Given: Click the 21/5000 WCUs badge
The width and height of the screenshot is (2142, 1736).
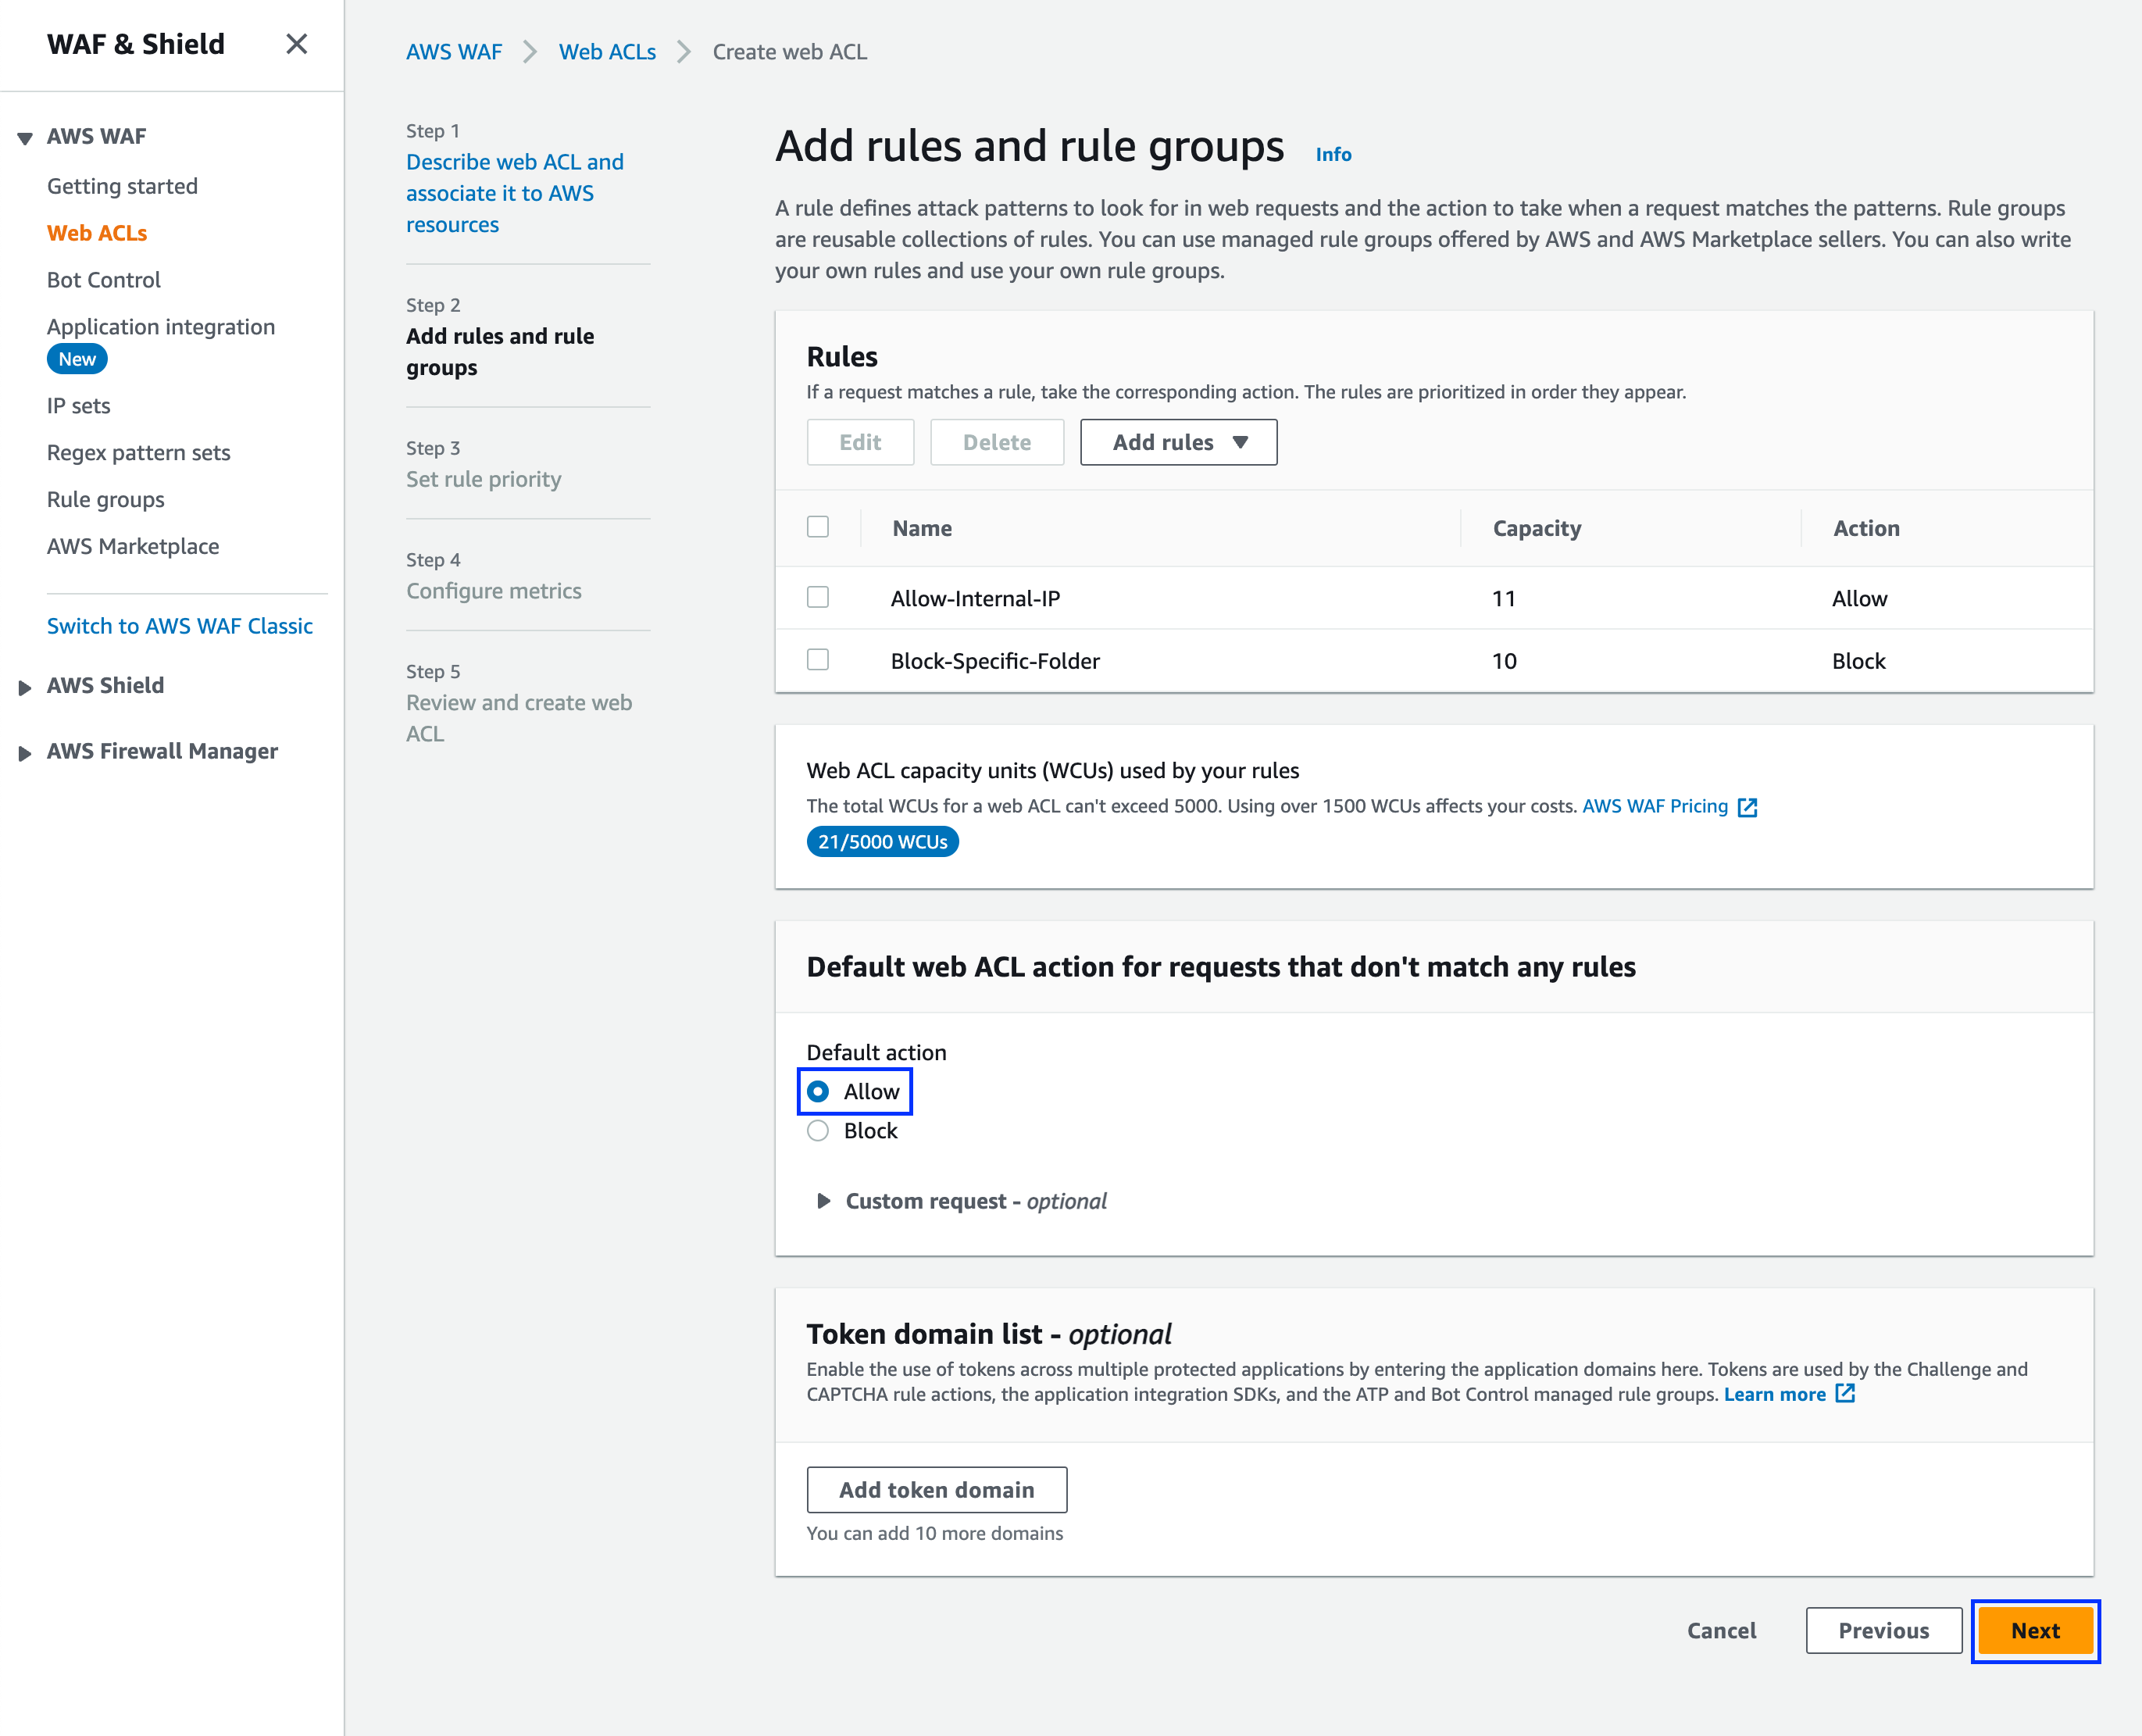Looking at the screenshot, I should click(x=883, y=842).
